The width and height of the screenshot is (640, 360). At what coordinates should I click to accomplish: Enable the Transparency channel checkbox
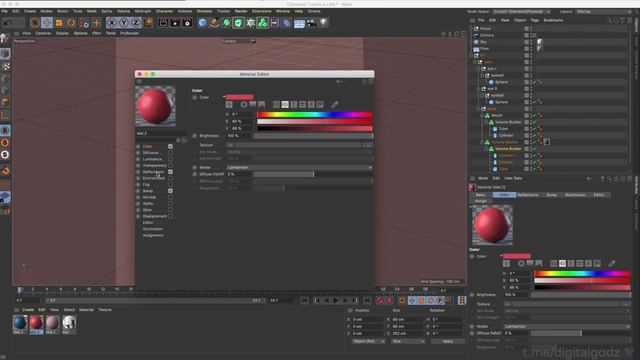(170, 165)
